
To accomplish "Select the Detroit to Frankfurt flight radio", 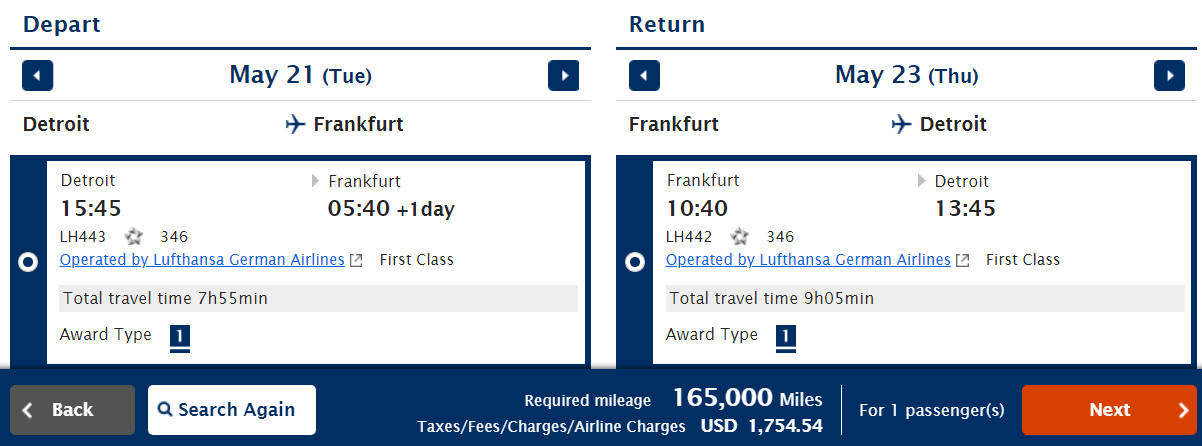I will point(28,262).
